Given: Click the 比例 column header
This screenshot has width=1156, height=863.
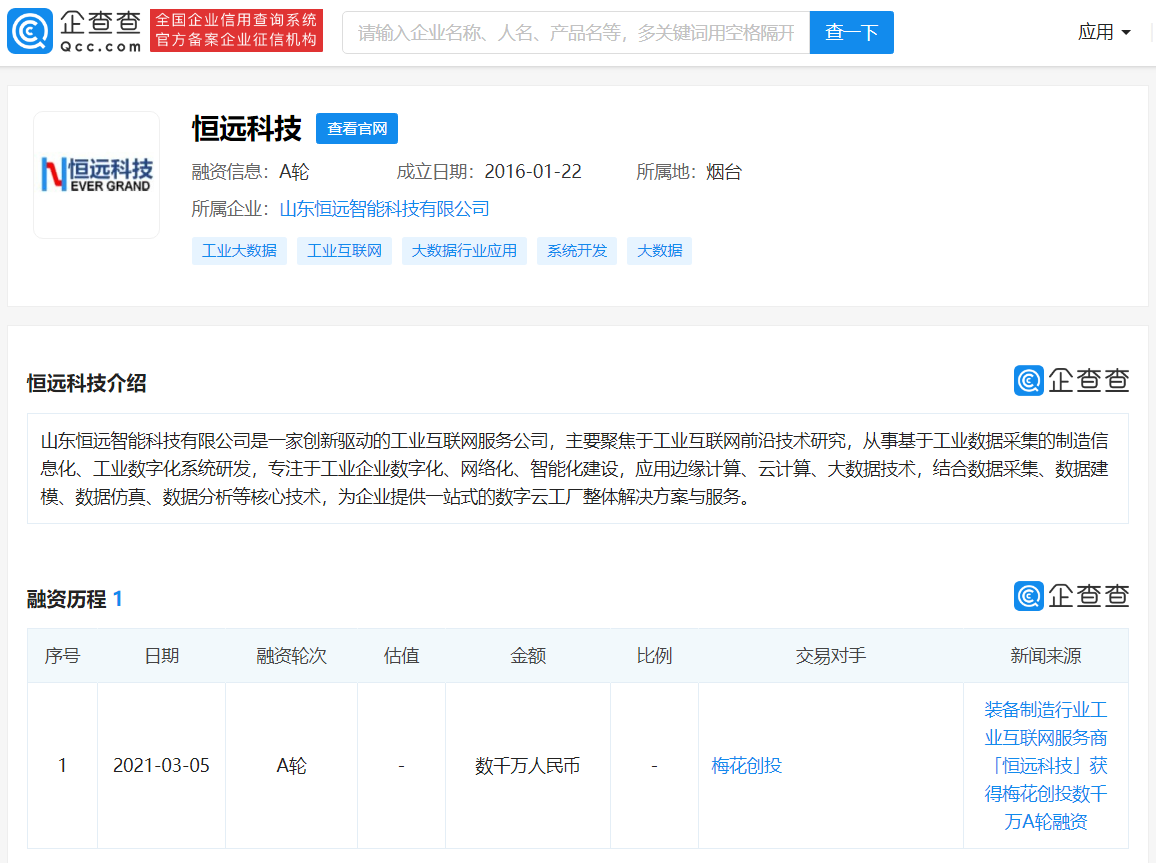Looking at the screenshot, I should click(x=654, y=656).
